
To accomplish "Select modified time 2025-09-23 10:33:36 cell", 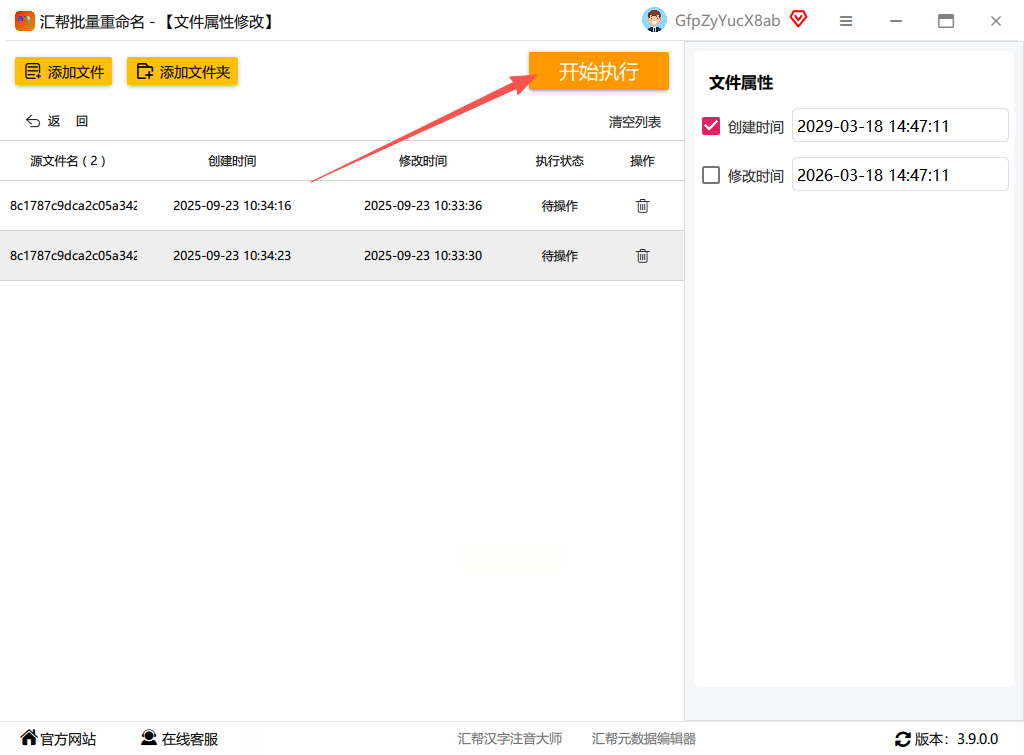I will tap(423, 206).
